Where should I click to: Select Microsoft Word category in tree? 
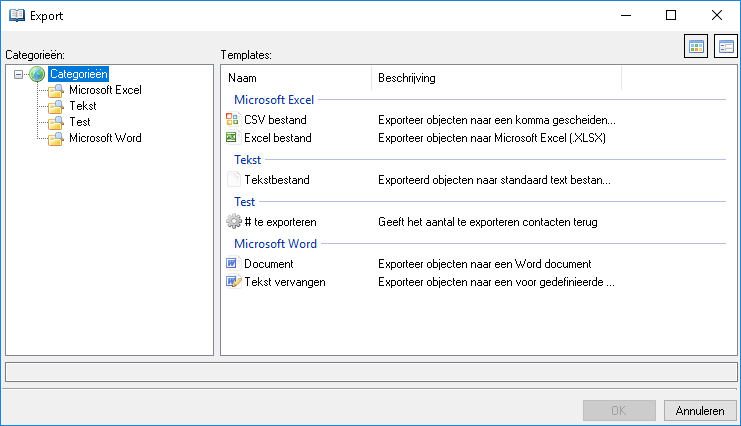point(104,138)
